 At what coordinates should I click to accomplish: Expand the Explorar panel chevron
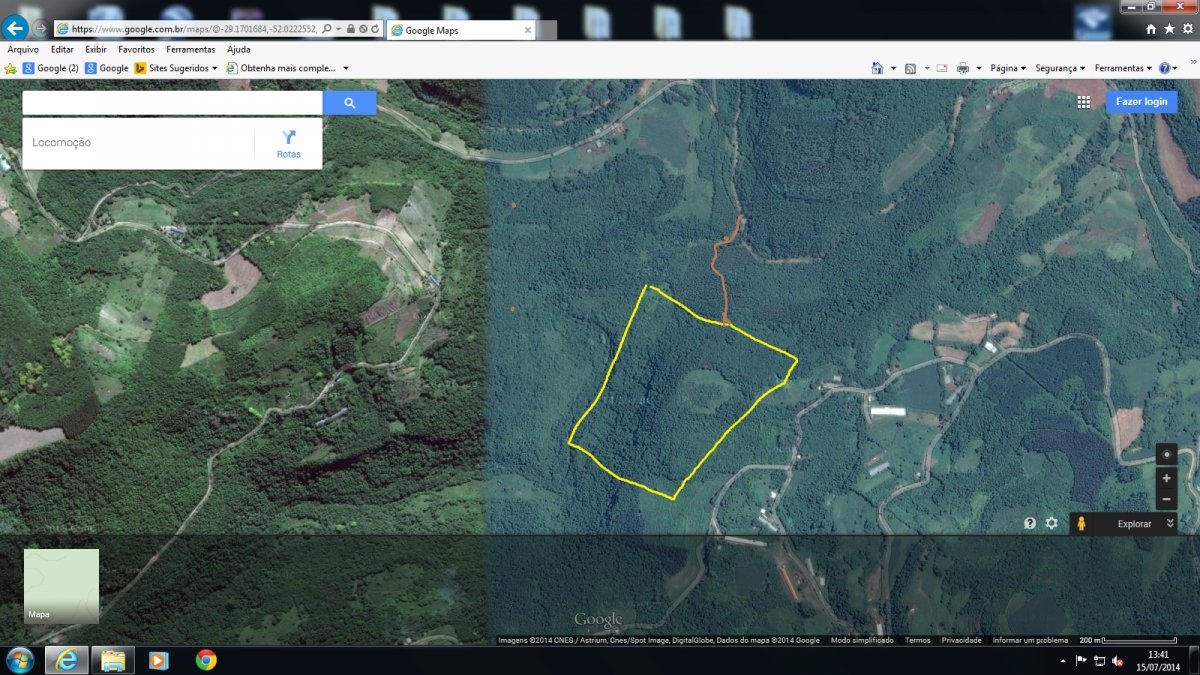coord(1170,523)
